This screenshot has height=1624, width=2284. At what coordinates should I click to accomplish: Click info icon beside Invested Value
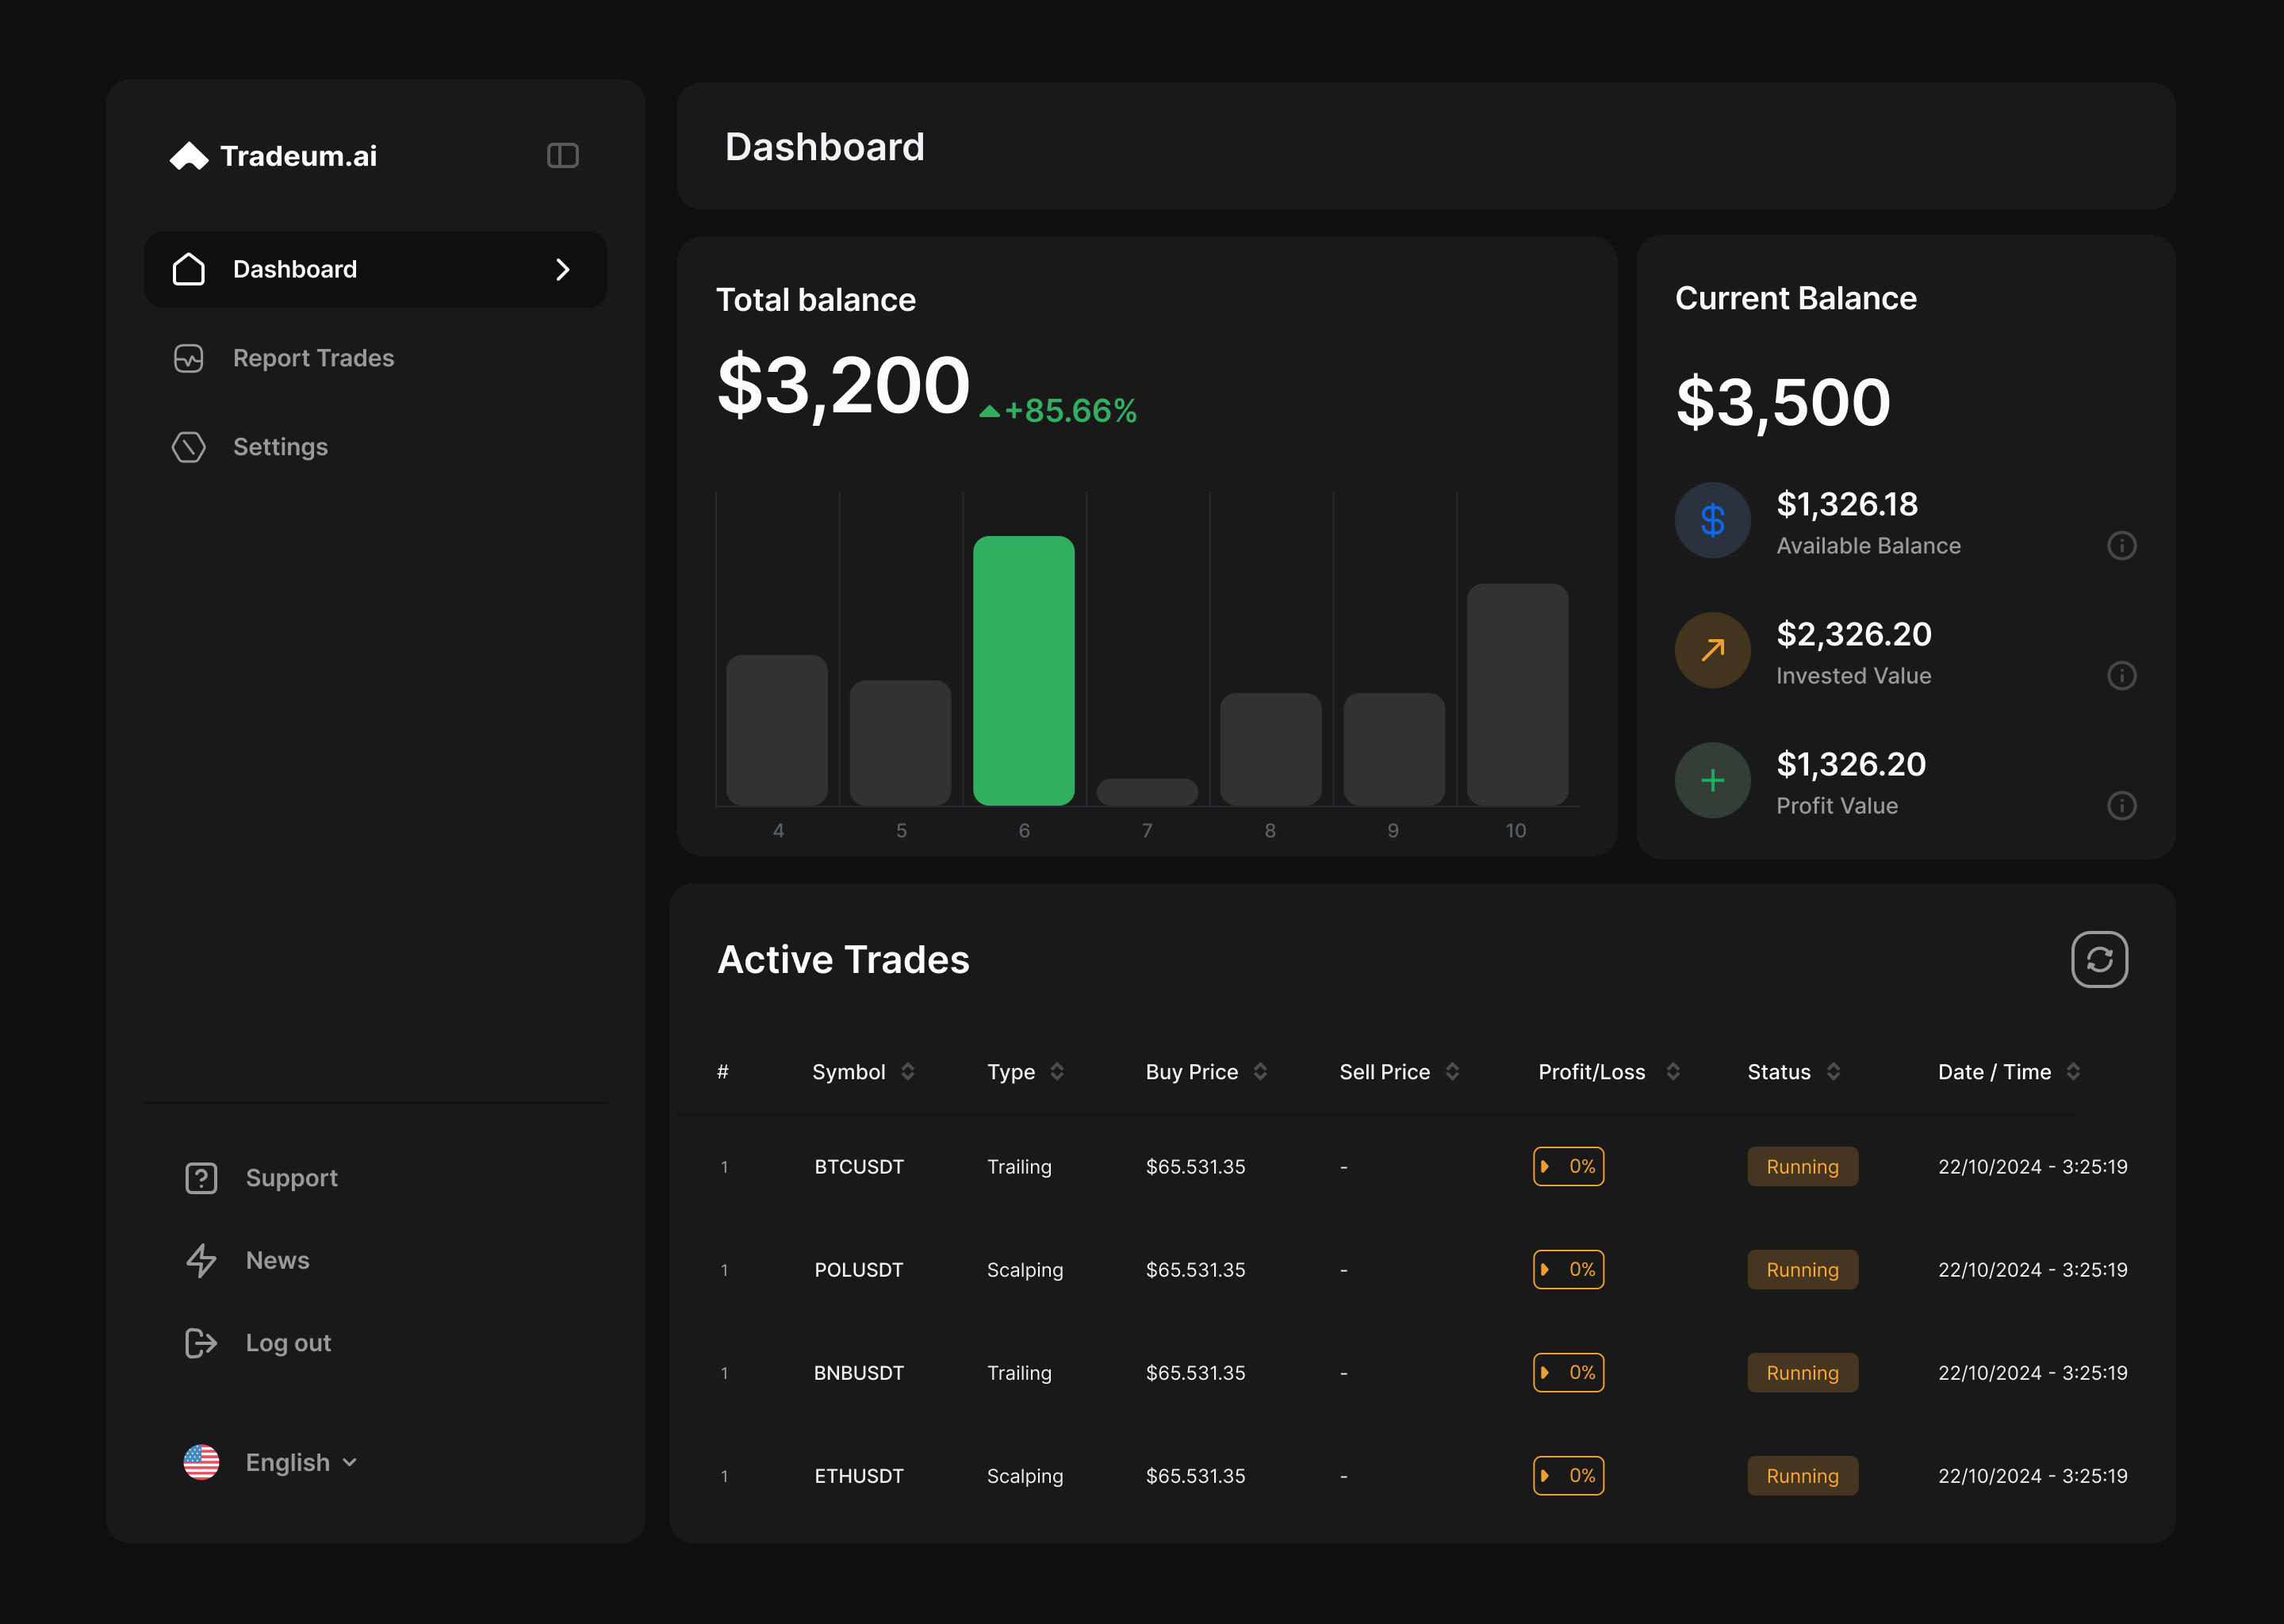coord(2121,676)
